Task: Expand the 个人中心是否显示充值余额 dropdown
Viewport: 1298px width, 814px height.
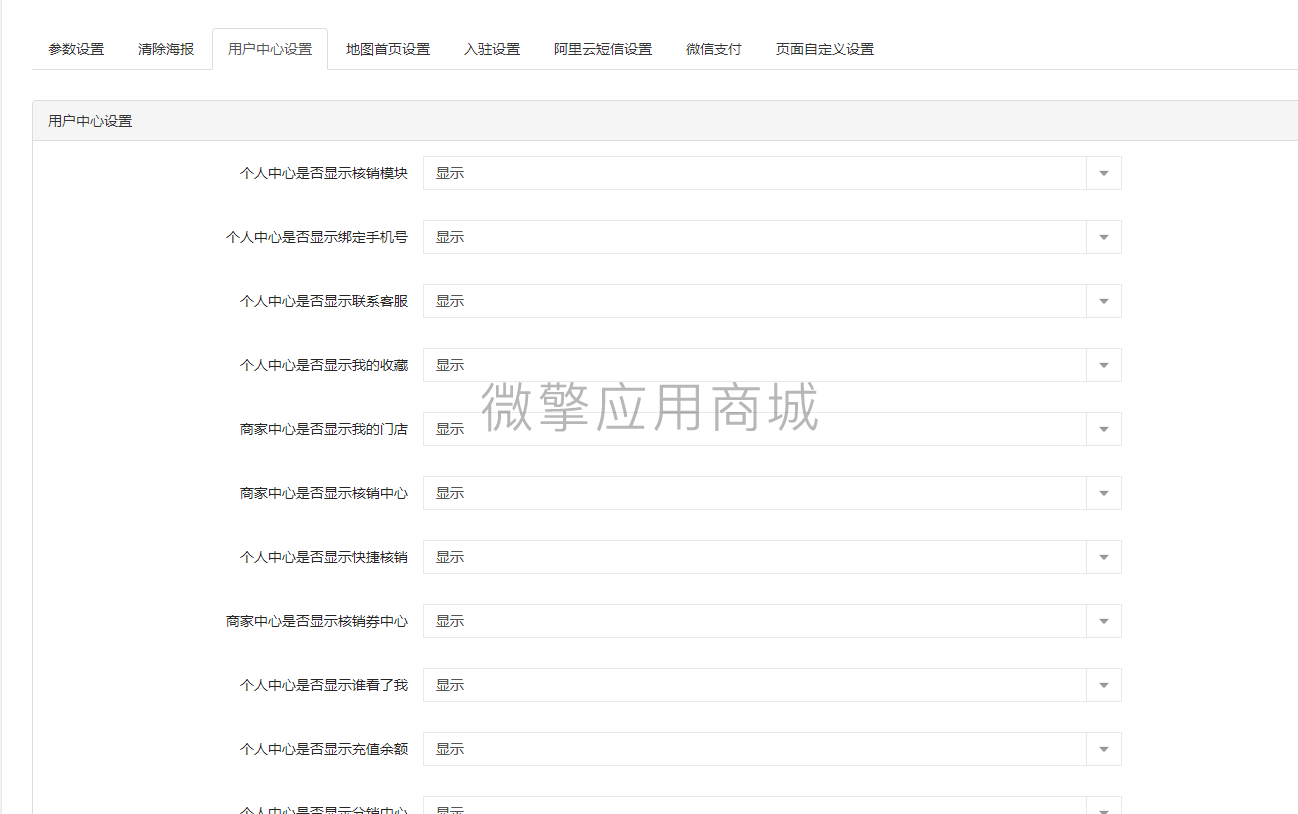Action: (x=772, y=749)
